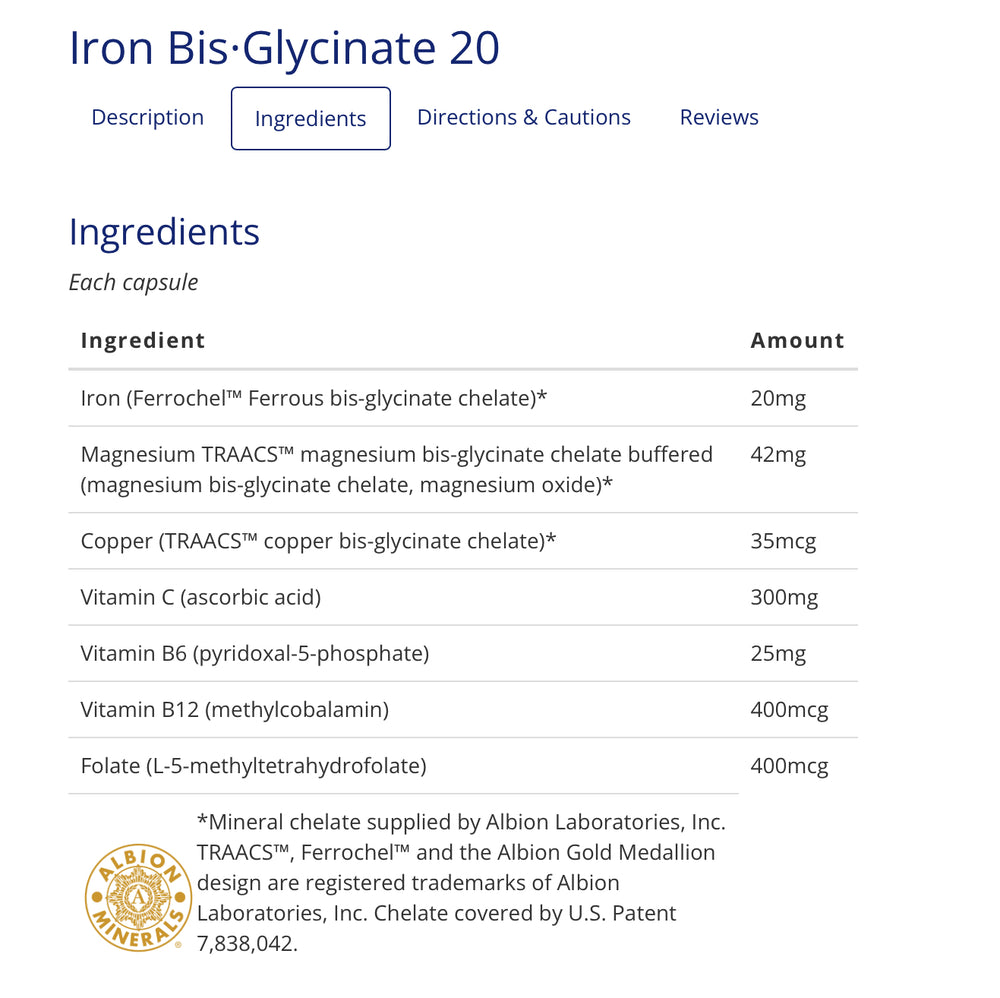Open the Description tab
This screenshot has width=1000, height=998.
[147, 117]
